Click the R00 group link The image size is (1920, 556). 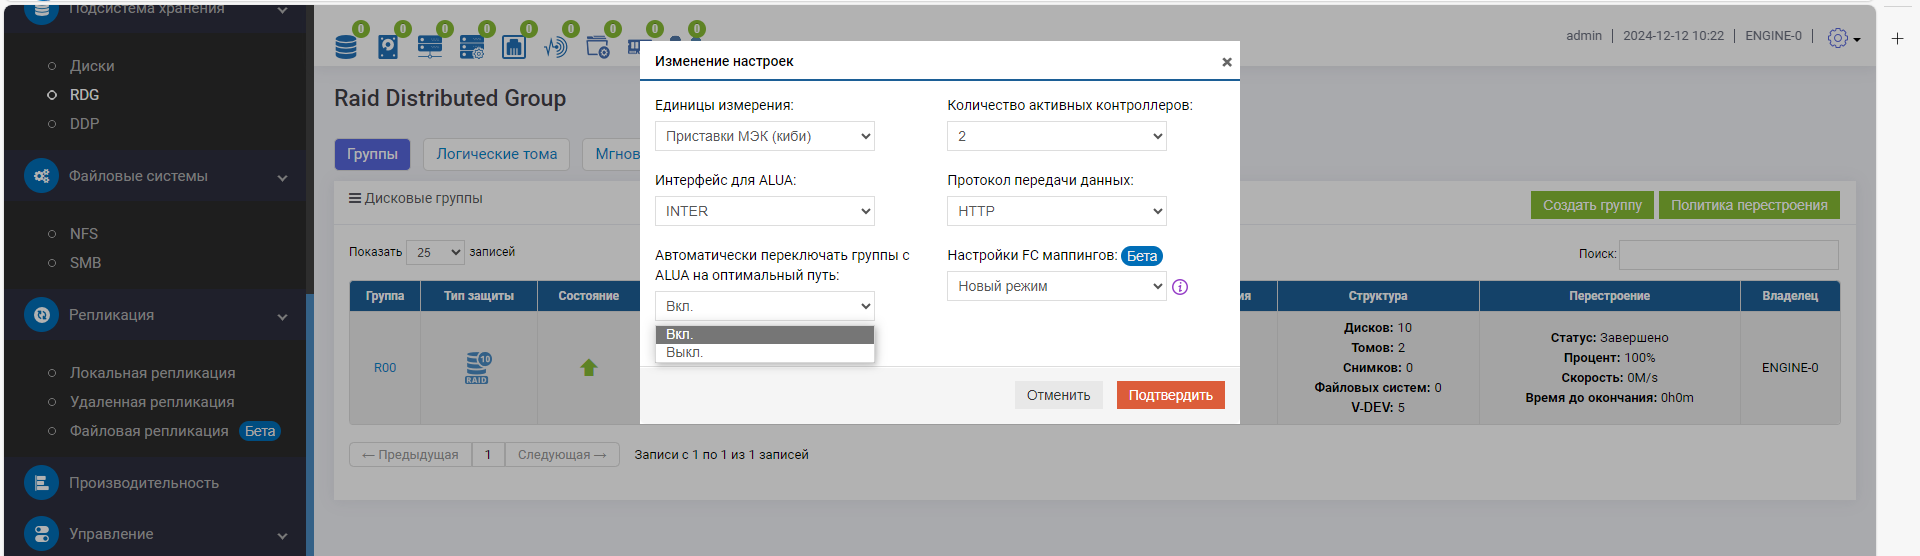[385, 368]
